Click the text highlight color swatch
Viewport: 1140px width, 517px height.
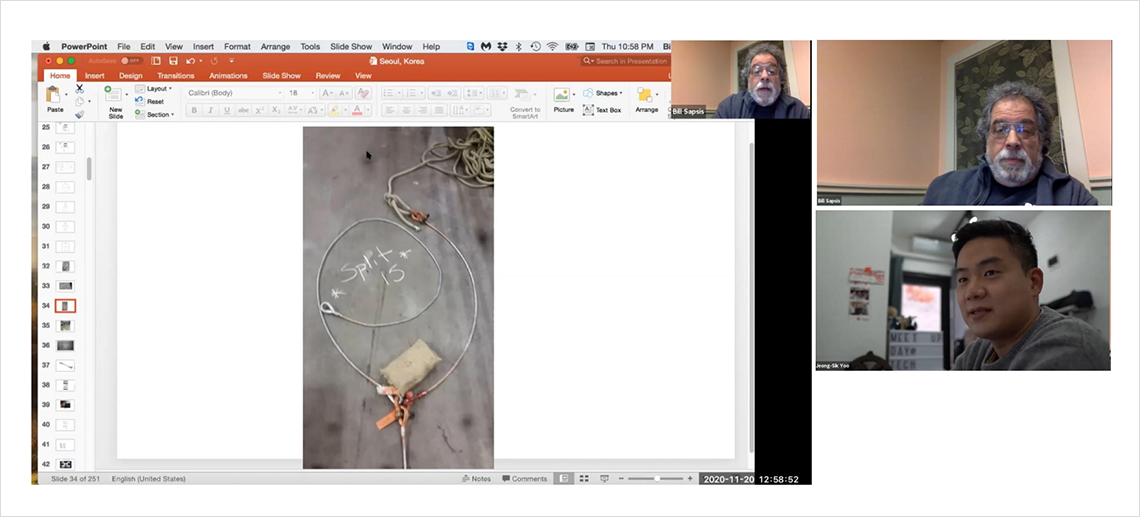coord(333,110)
